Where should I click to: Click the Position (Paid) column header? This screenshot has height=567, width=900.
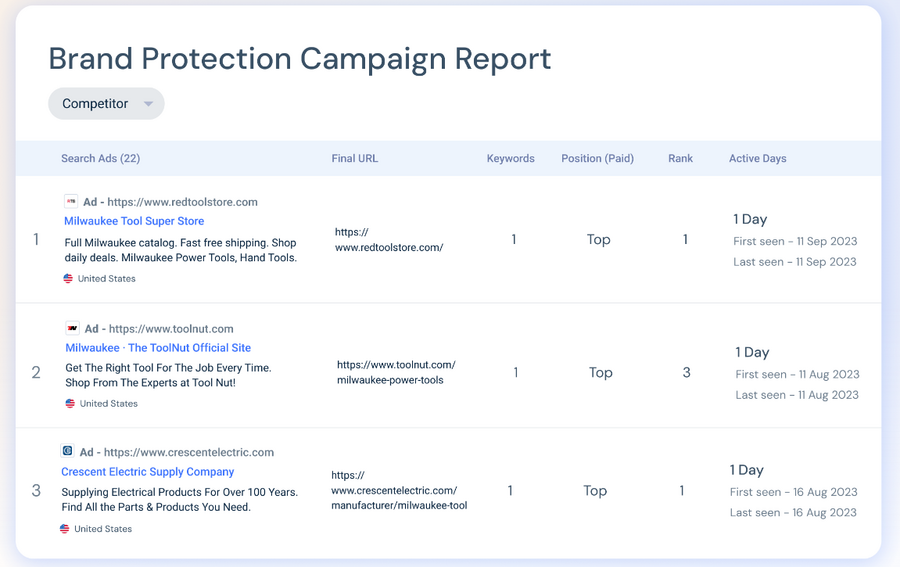click(x=598, y=158)
